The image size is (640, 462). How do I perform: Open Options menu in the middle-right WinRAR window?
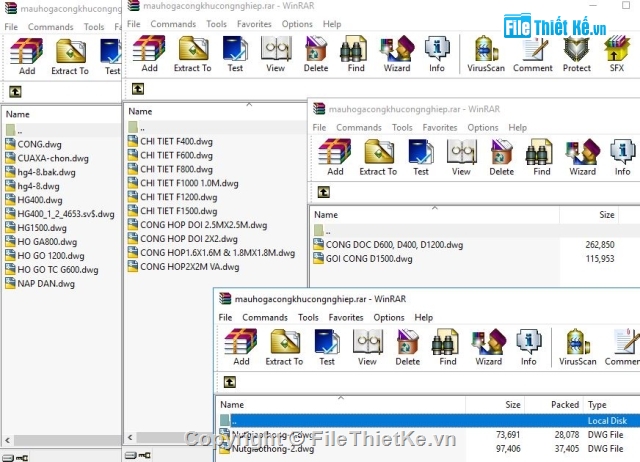coord(483,127)
